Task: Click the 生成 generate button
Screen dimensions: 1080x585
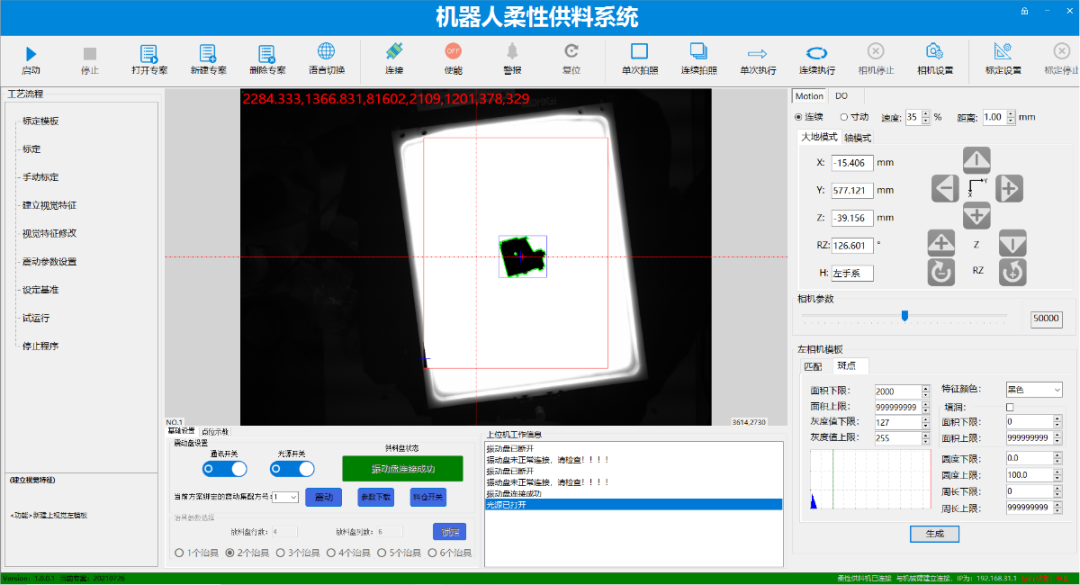Action: tap(935, 534)
